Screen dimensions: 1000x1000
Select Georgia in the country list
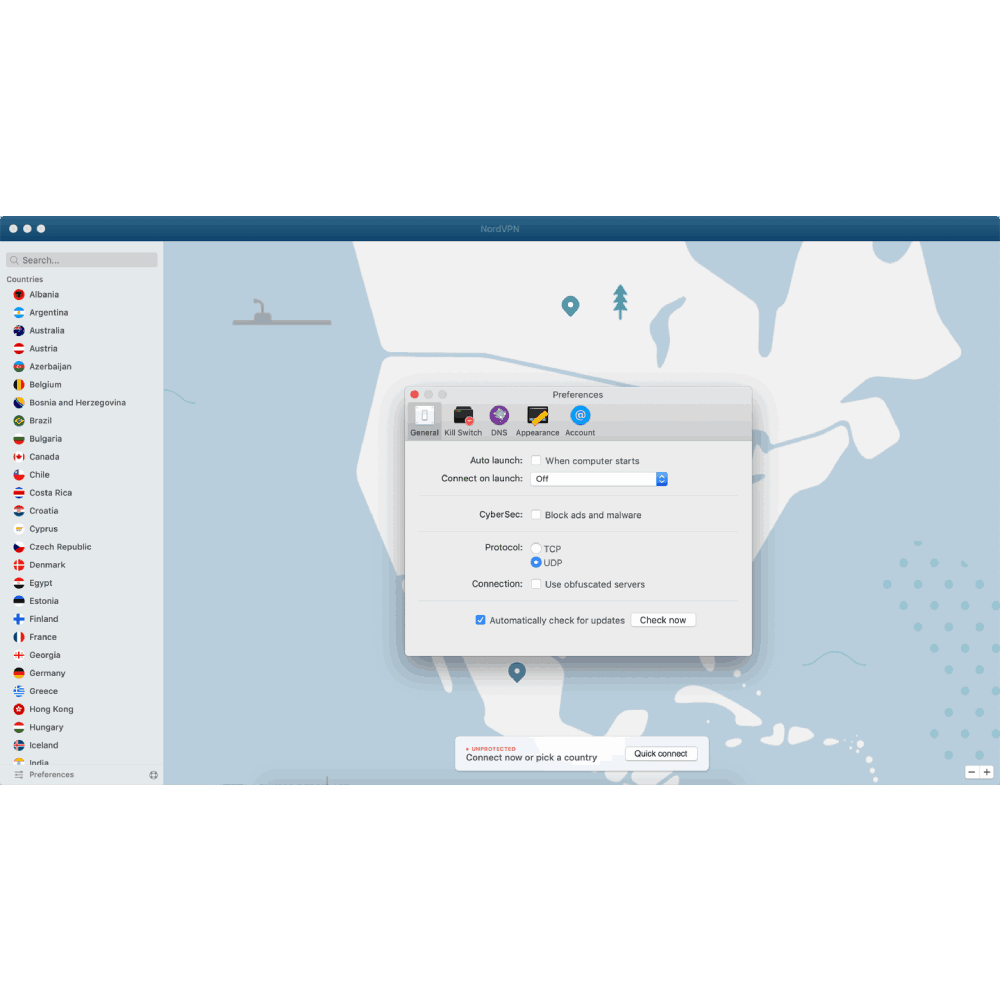click(x=82, y=655)
